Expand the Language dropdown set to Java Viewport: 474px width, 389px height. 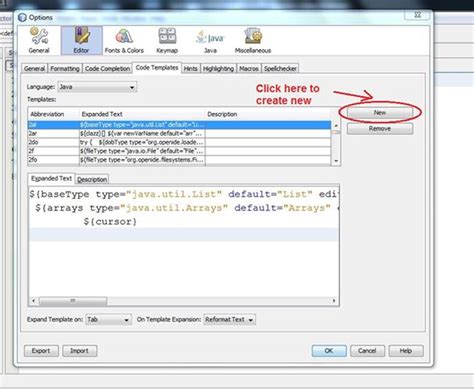click(x=97, y=87)
